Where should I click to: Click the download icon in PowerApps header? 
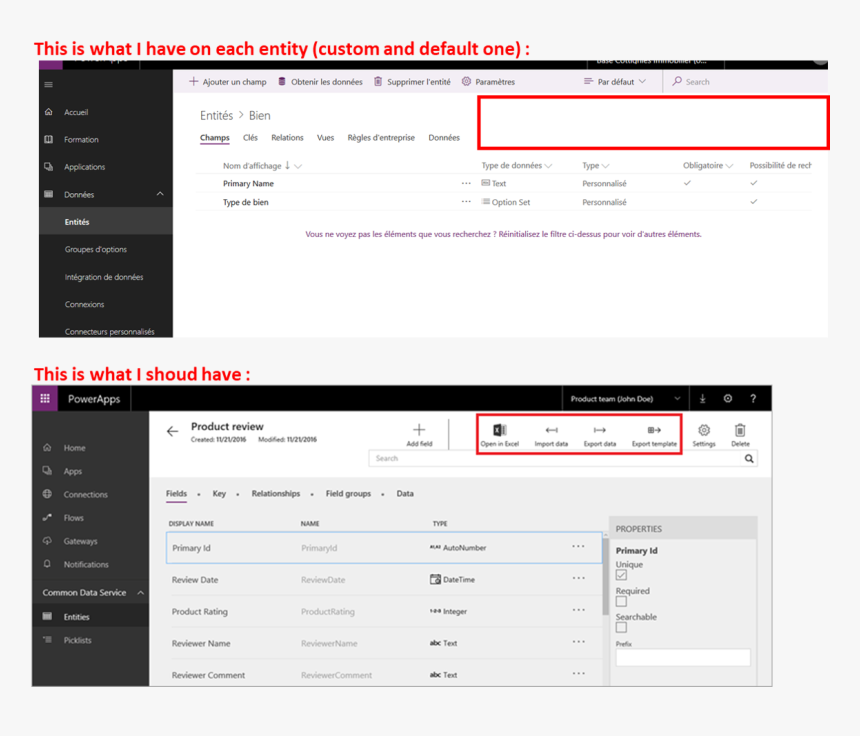point(703,399)
